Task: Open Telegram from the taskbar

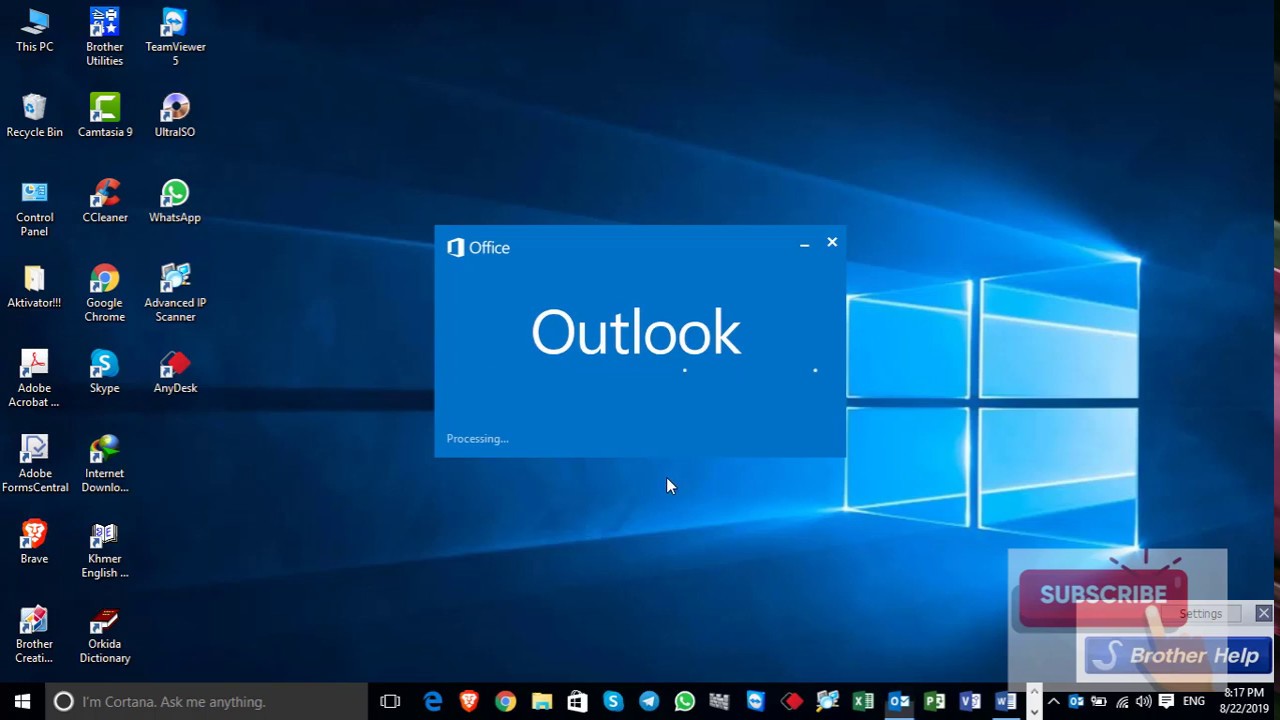Action: click(x=649, y=702)
